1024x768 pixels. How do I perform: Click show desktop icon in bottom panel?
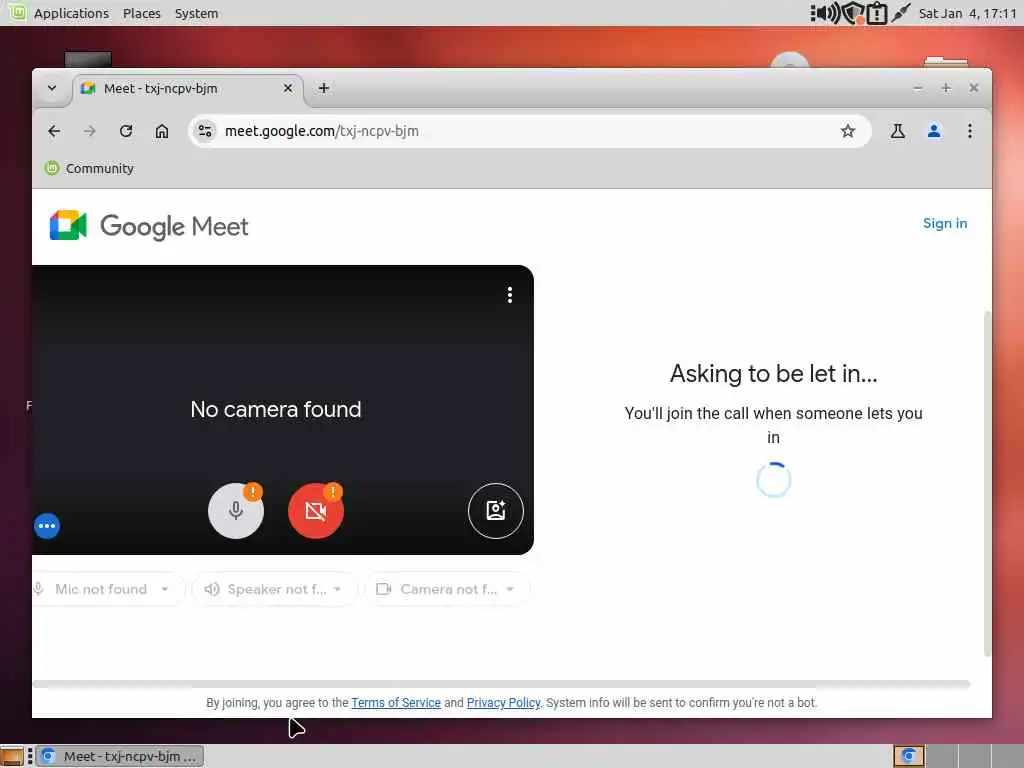pos(11,756)
